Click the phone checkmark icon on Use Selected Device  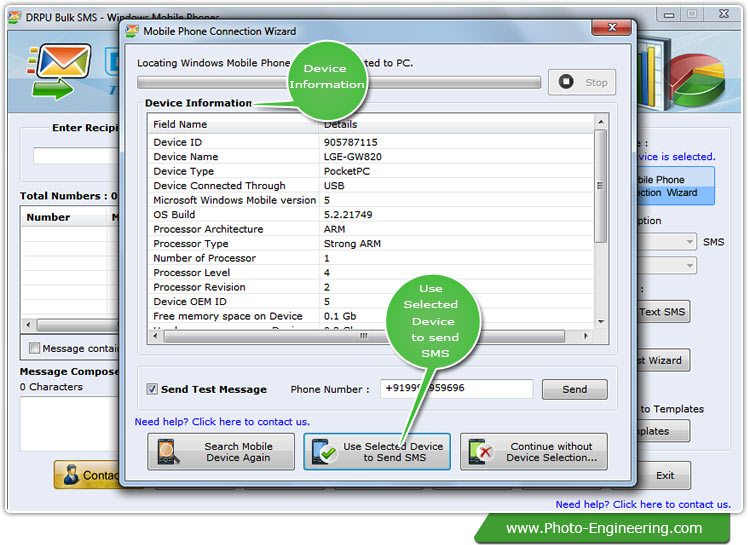[324, 451]
